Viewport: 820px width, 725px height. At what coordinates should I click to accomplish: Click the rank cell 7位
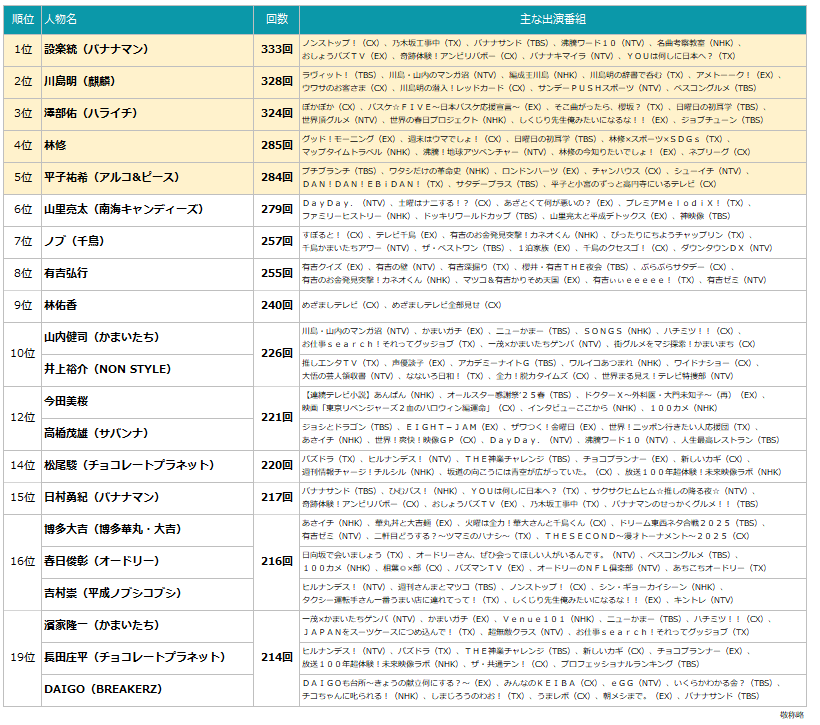click(x=22, y=241)
